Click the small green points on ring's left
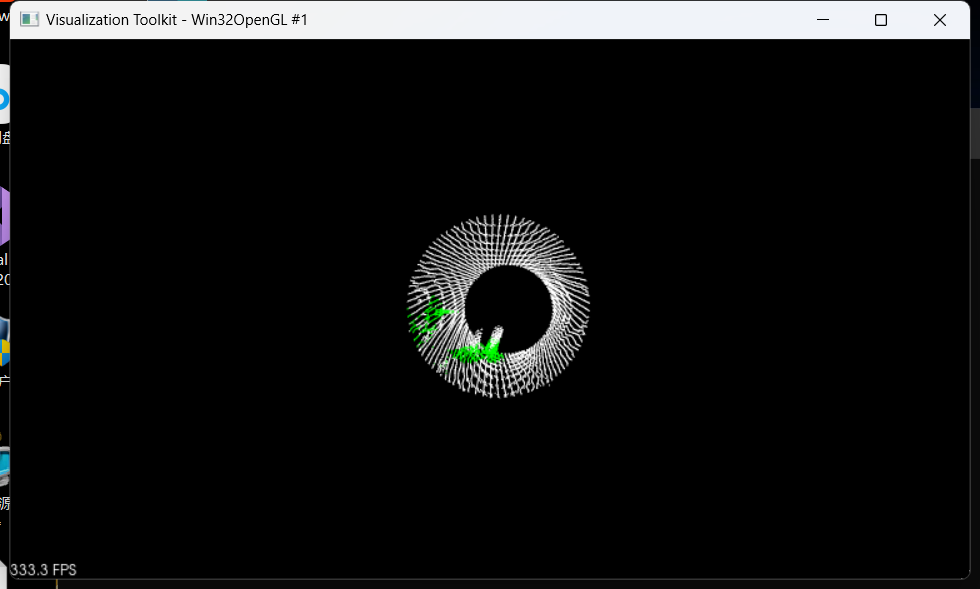This screenshot has height=589, width=980. (x=431, y=316)
